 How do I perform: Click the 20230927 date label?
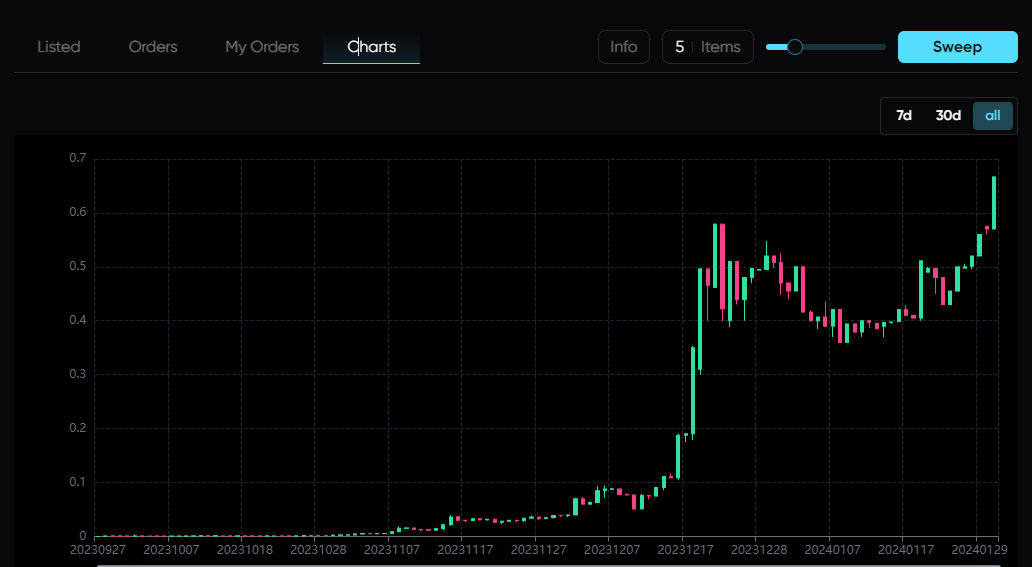97,549
